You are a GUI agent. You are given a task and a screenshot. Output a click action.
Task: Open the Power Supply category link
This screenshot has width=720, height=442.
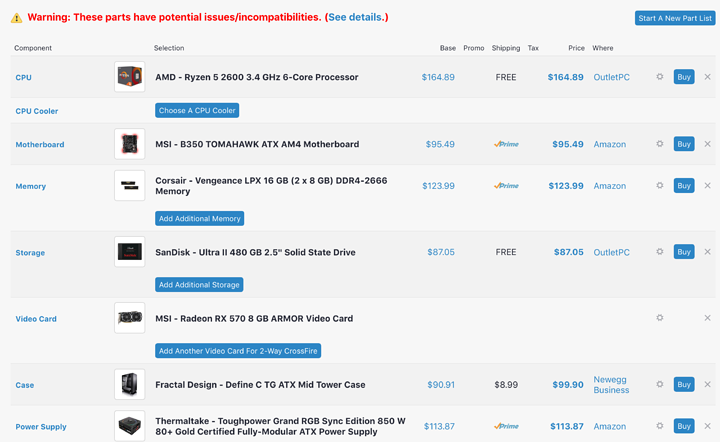pos(41,426)
